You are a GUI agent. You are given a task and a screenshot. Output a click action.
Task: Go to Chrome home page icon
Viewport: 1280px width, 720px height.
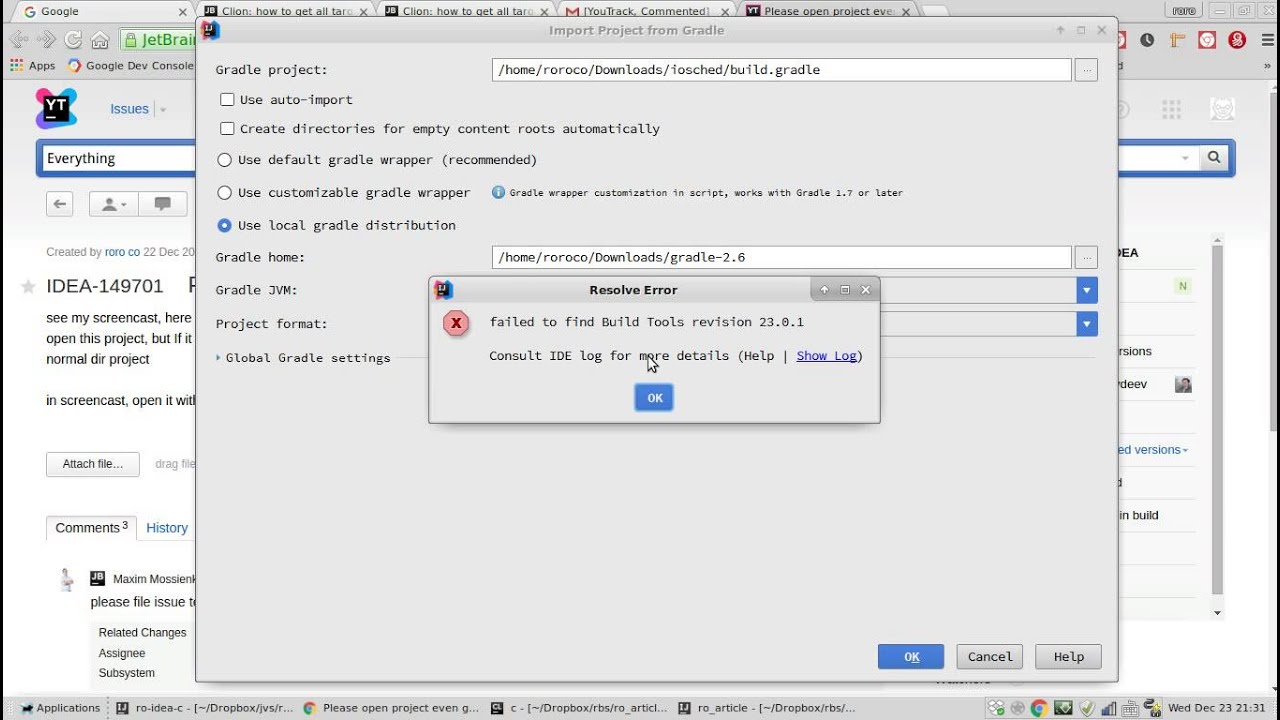(x=100, y=40)
